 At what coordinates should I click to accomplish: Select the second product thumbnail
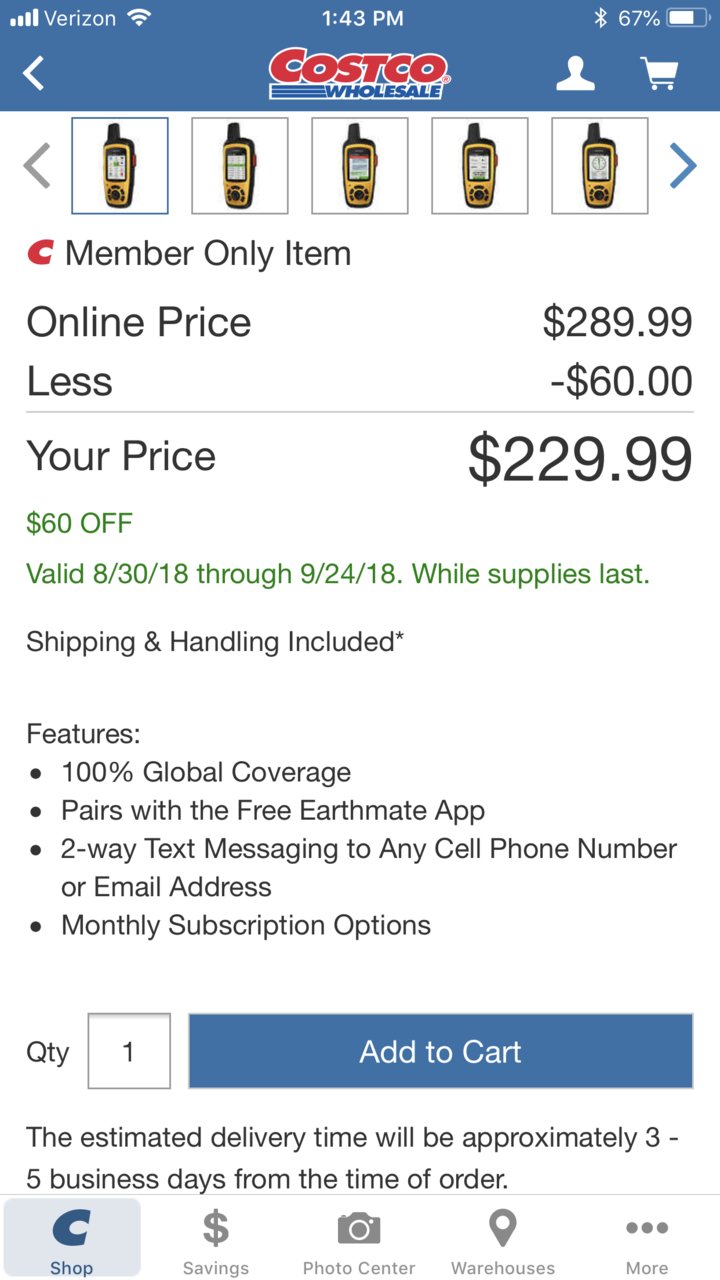tap(240, 166)
